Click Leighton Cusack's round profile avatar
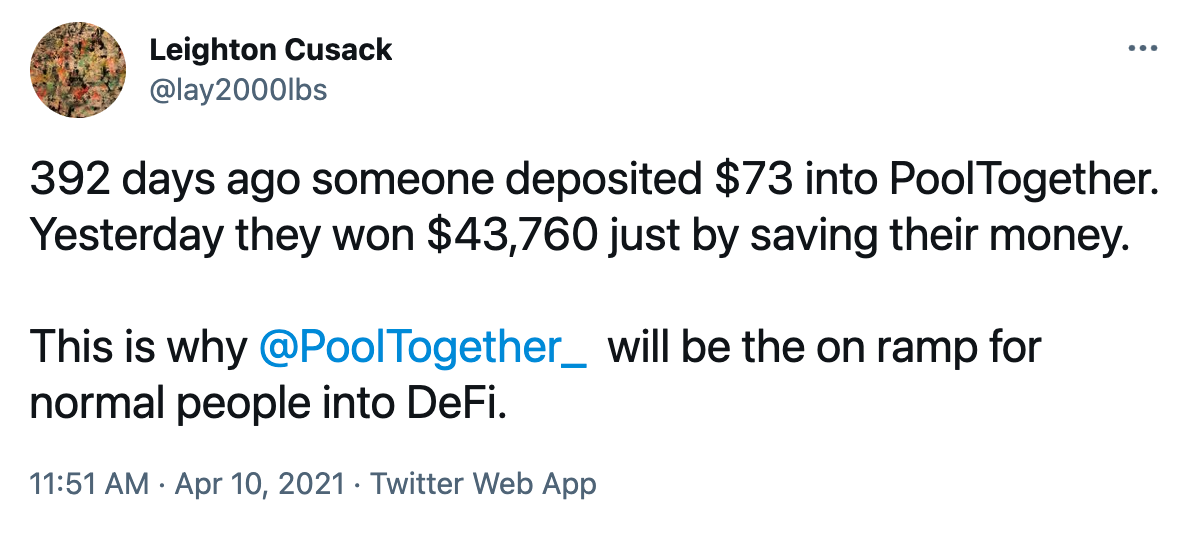The height and width of the screenshot is (534, 1190). tap(78, 70)
